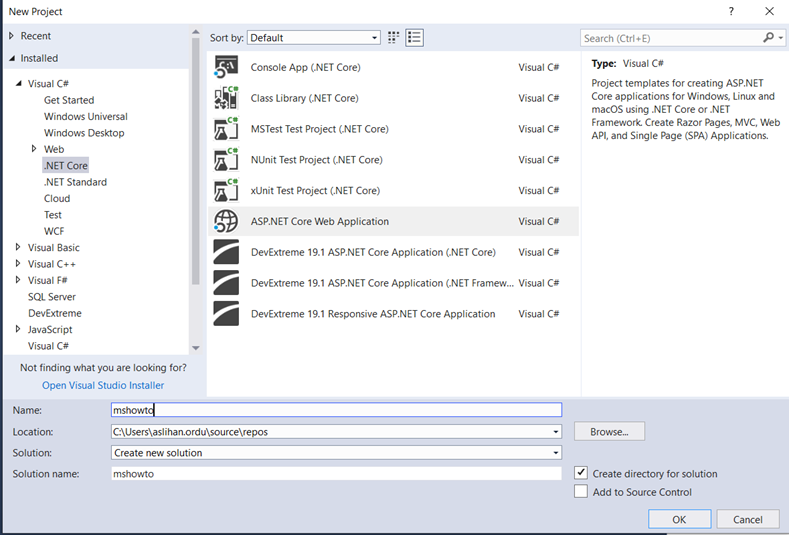Expand the Visual Basic node
Image resolution: width=789 pixels, height=535 pixels.
pos(18,247)
